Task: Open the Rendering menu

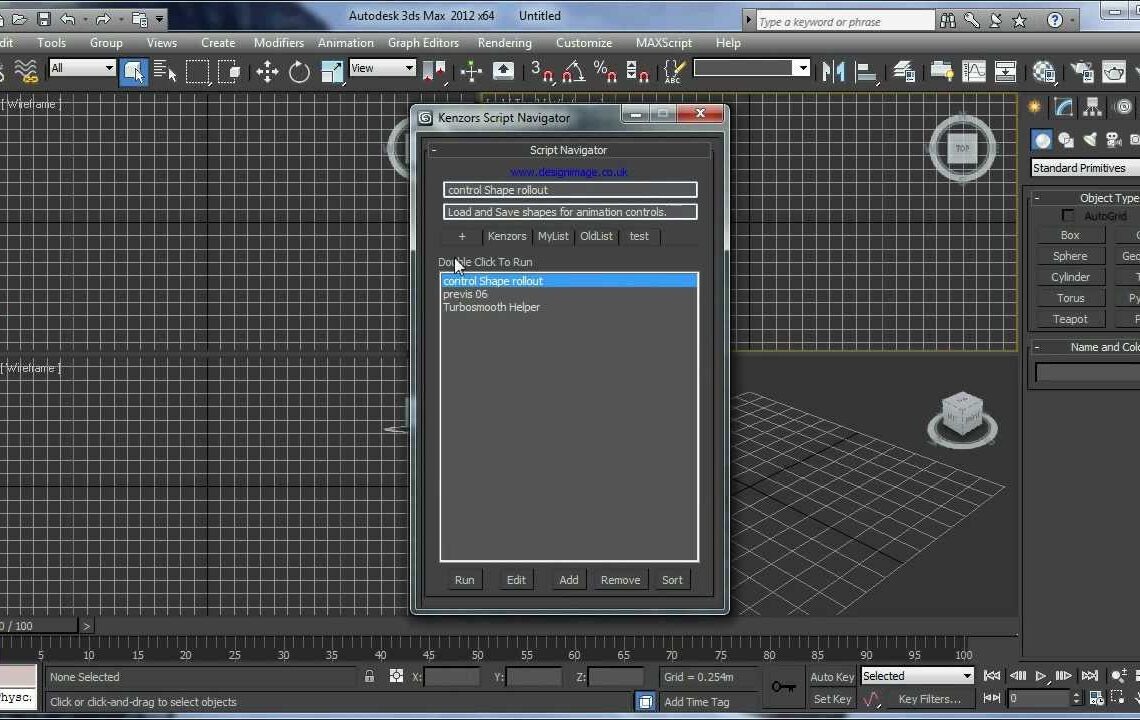Action: (x=504, y=42)
